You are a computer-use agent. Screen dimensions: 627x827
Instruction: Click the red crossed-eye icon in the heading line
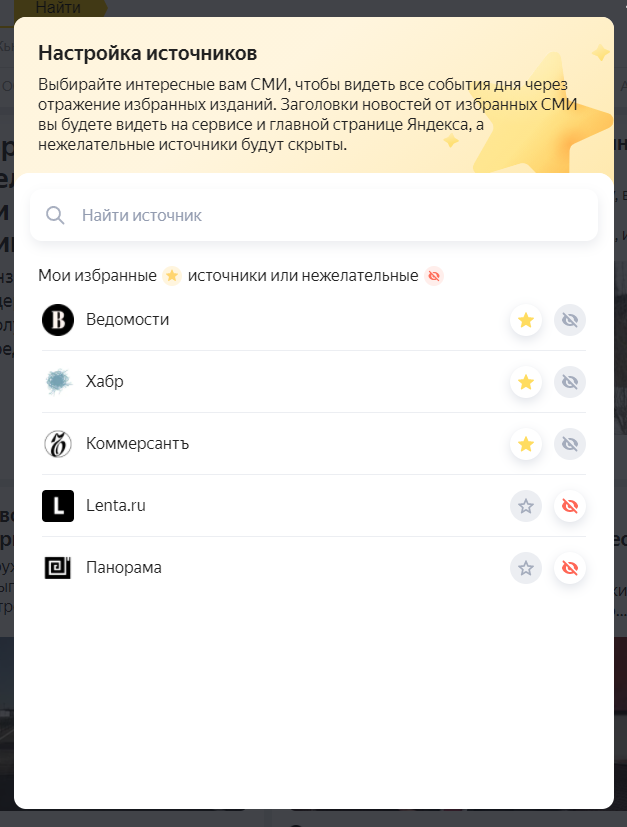[434, 275]
